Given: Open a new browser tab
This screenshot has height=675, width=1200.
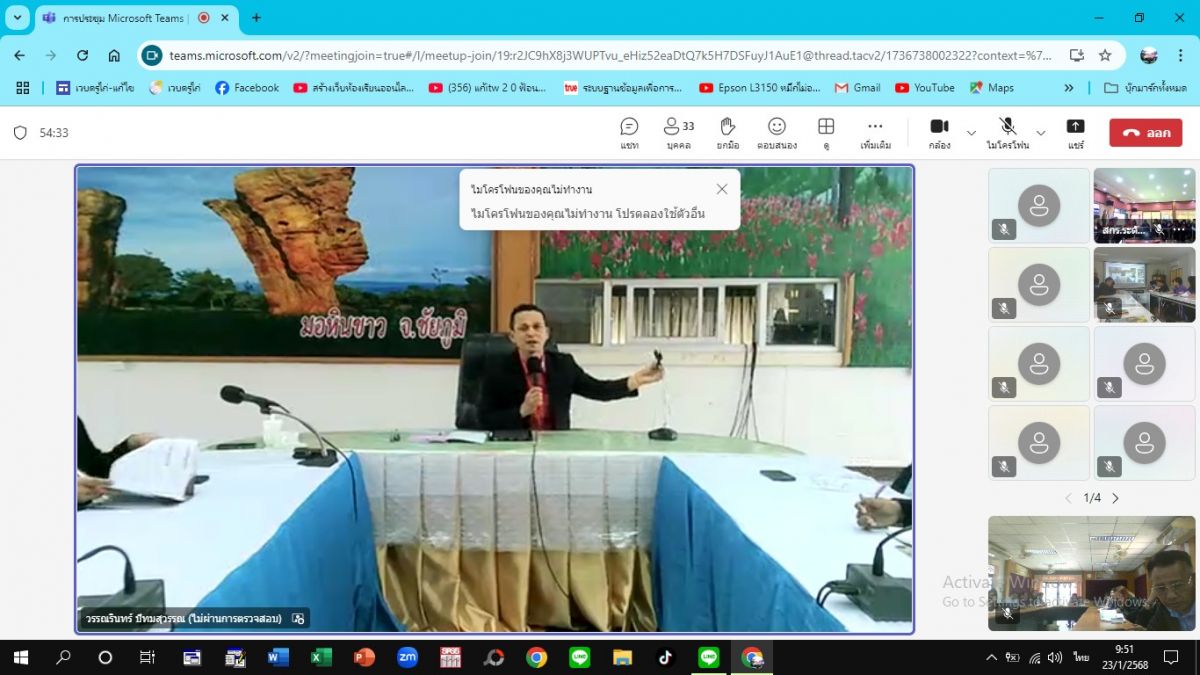Looking at the screenshot, I should point(256,18).
